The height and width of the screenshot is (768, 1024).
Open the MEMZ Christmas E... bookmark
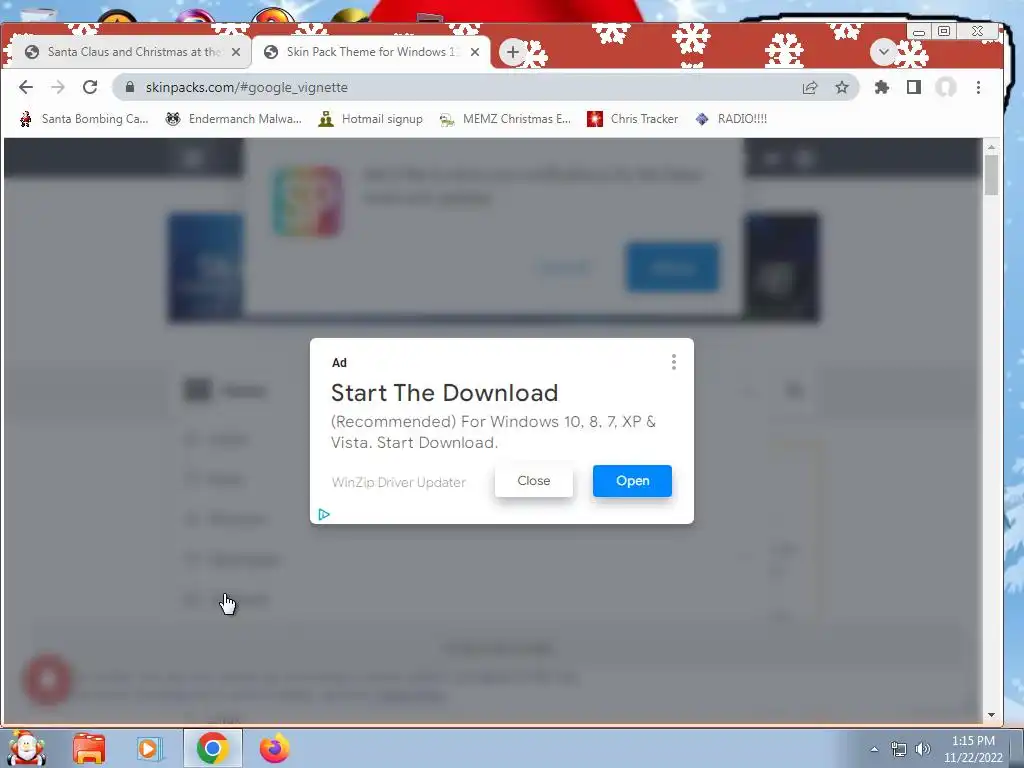tap(505, 119)
